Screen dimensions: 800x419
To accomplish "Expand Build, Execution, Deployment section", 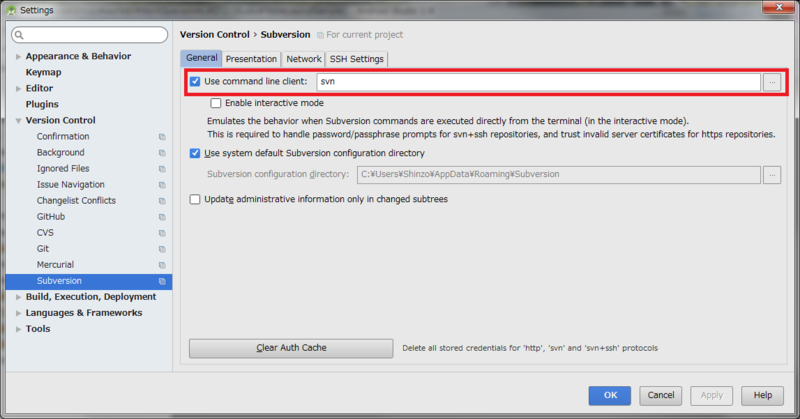I will pos(18,297).
